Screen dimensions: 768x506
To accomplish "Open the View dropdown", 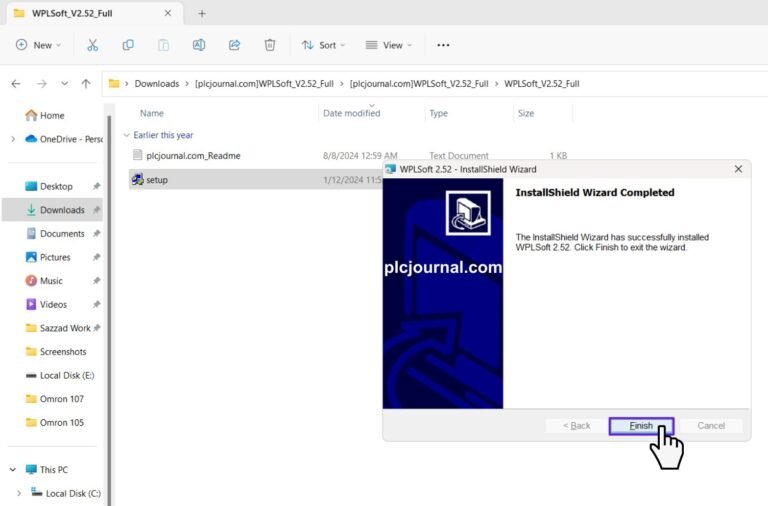I will [x=389, y=45].
